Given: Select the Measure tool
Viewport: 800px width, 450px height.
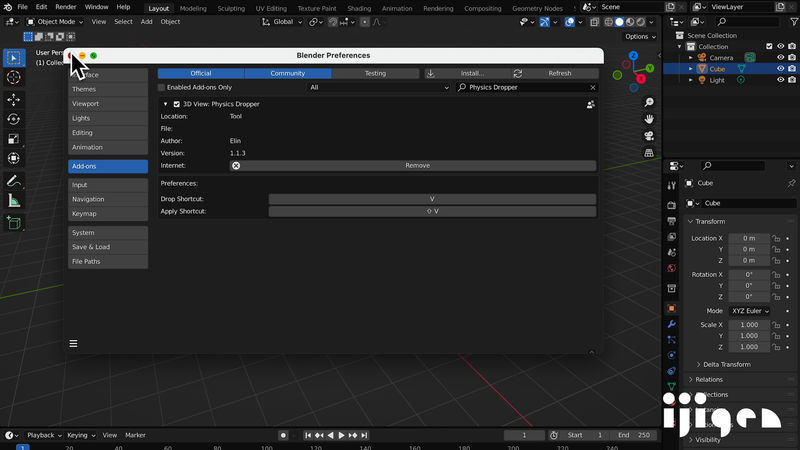Looking at the screenshot, I should pyautogui.click(x=14, y=201).
